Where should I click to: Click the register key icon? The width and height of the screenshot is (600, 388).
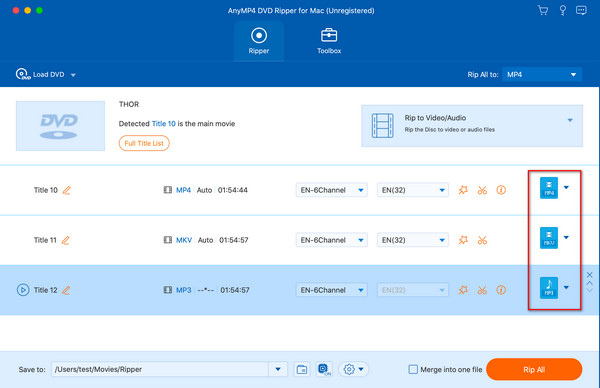[562, 10]
